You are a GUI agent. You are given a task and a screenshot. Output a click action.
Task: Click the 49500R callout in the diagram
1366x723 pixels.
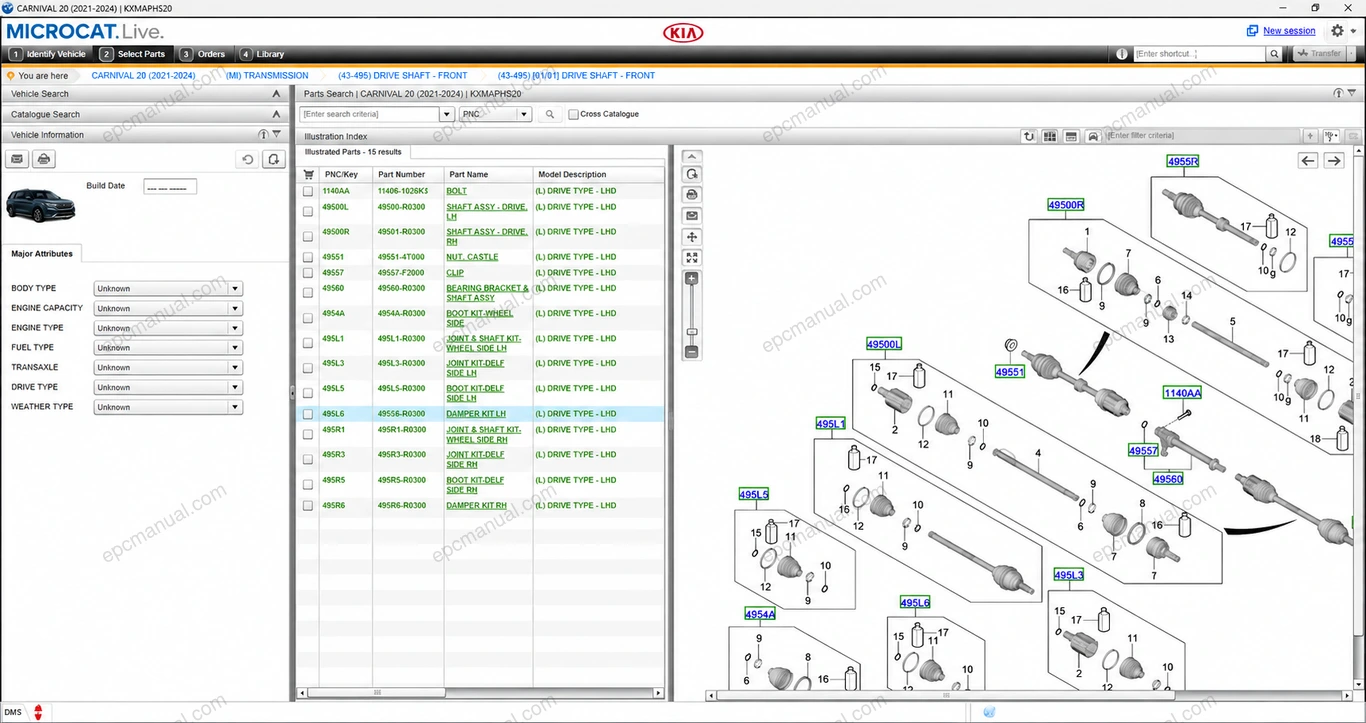1066,205
